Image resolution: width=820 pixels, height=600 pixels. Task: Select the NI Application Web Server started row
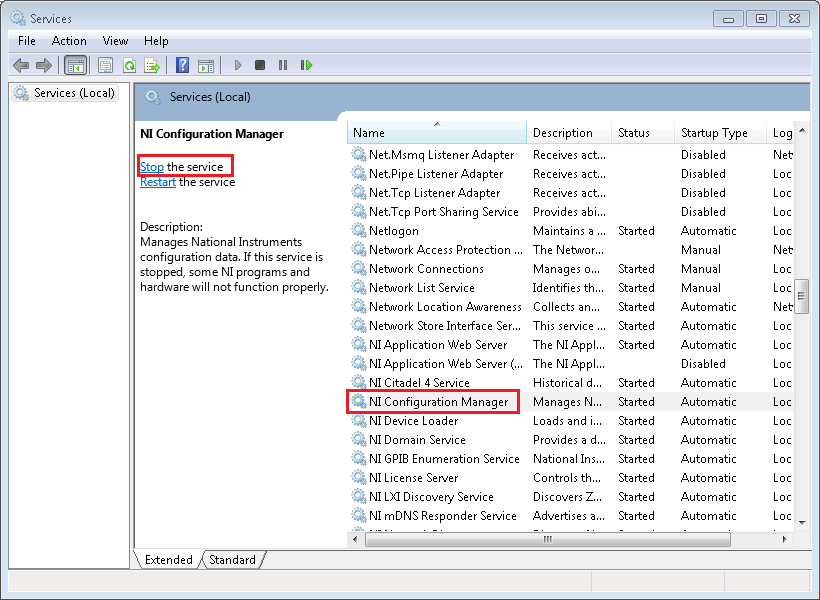571,345
